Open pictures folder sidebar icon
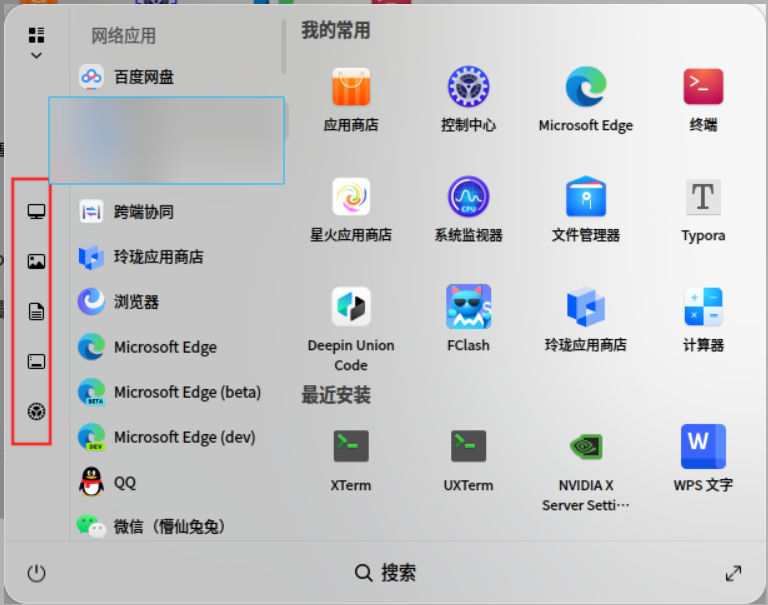 pos(36,262)
